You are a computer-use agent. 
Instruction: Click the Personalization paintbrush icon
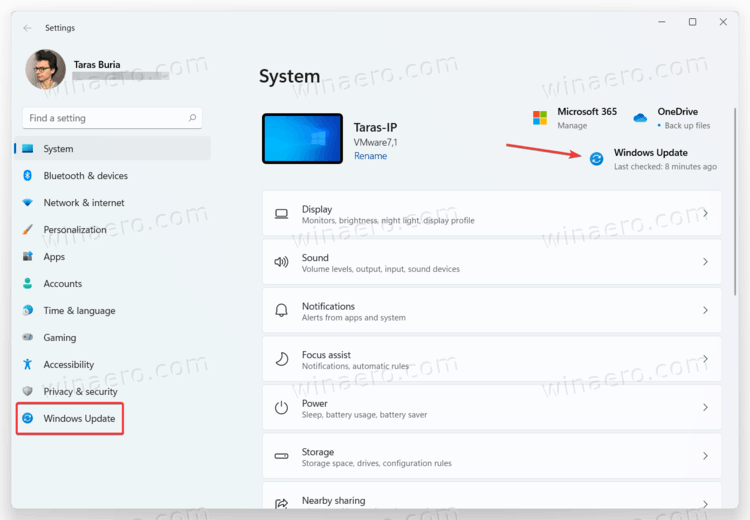click(28, 230)
